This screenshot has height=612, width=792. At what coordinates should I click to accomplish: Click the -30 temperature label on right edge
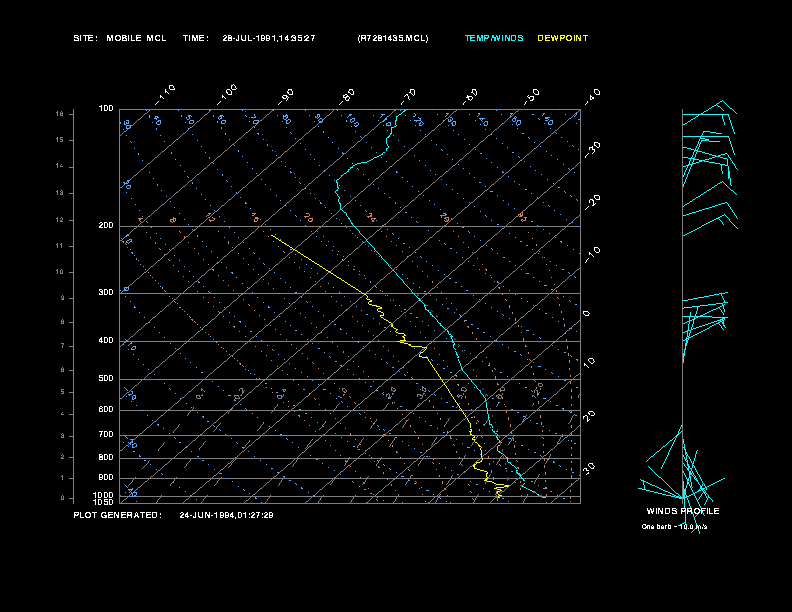[592, 147]
